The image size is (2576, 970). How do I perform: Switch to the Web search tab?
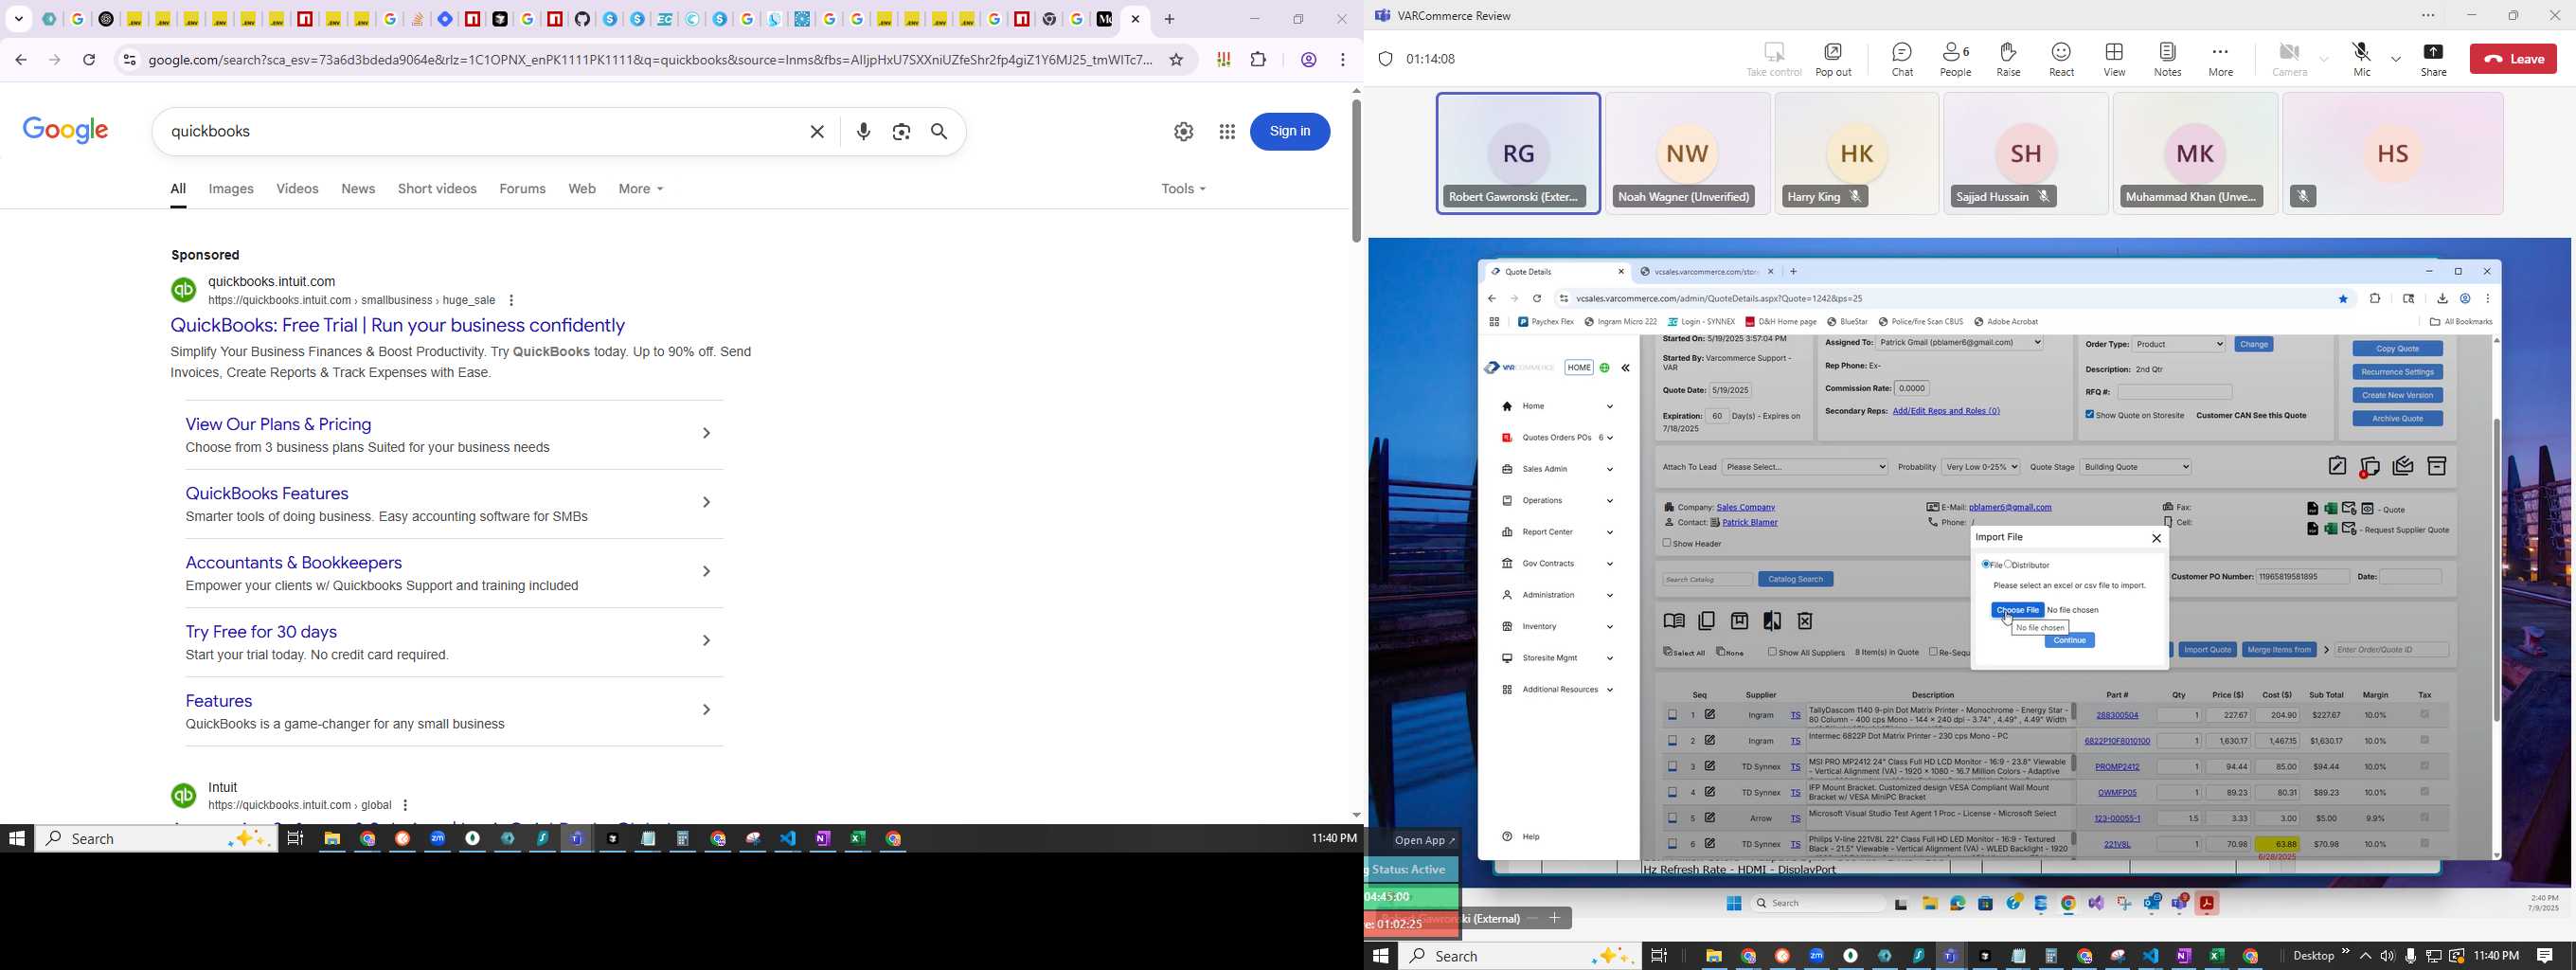582,189
